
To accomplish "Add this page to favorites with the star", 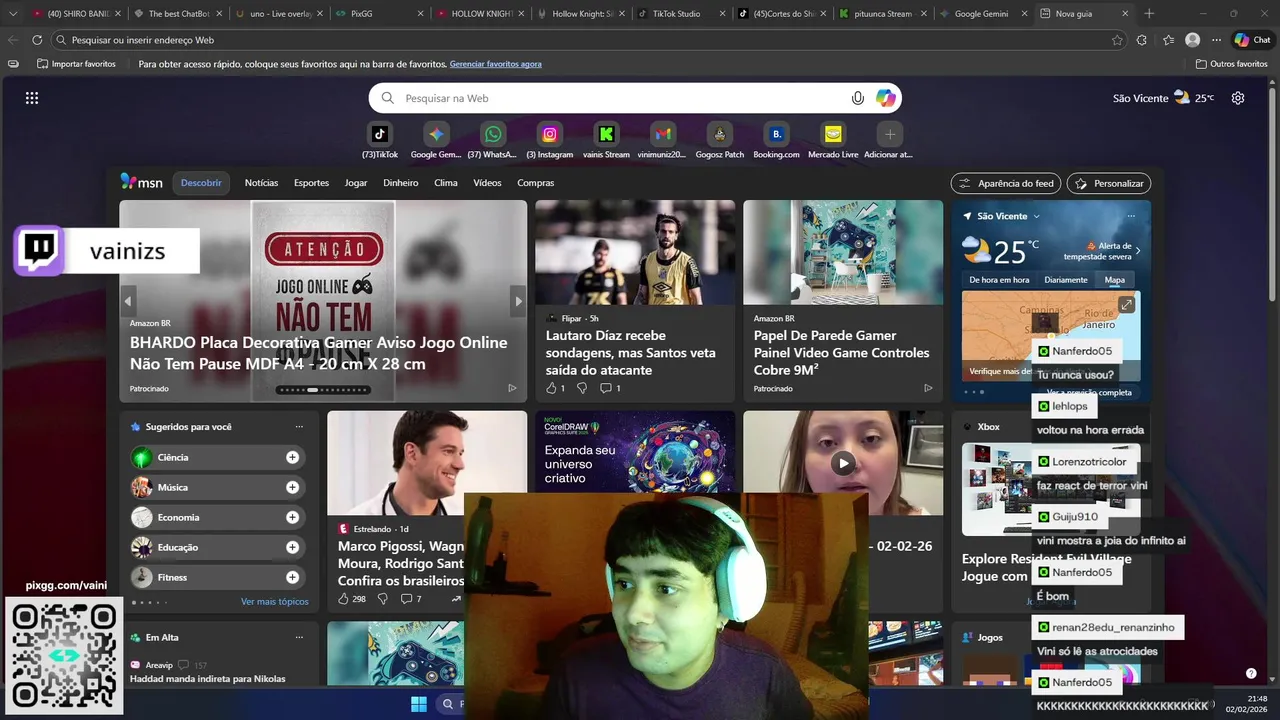I will pyautogui.click(x=1117, y=40).
